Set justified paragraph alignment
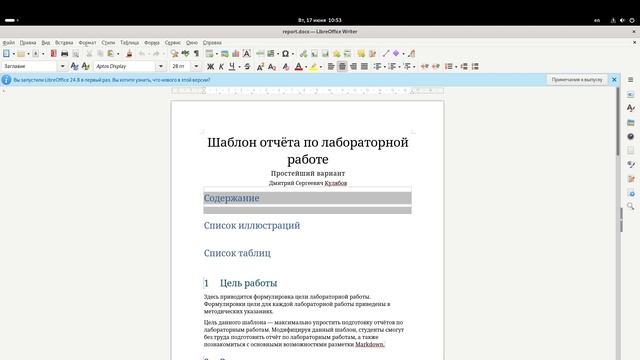The image size is (640, 360). tap(364, 66)
